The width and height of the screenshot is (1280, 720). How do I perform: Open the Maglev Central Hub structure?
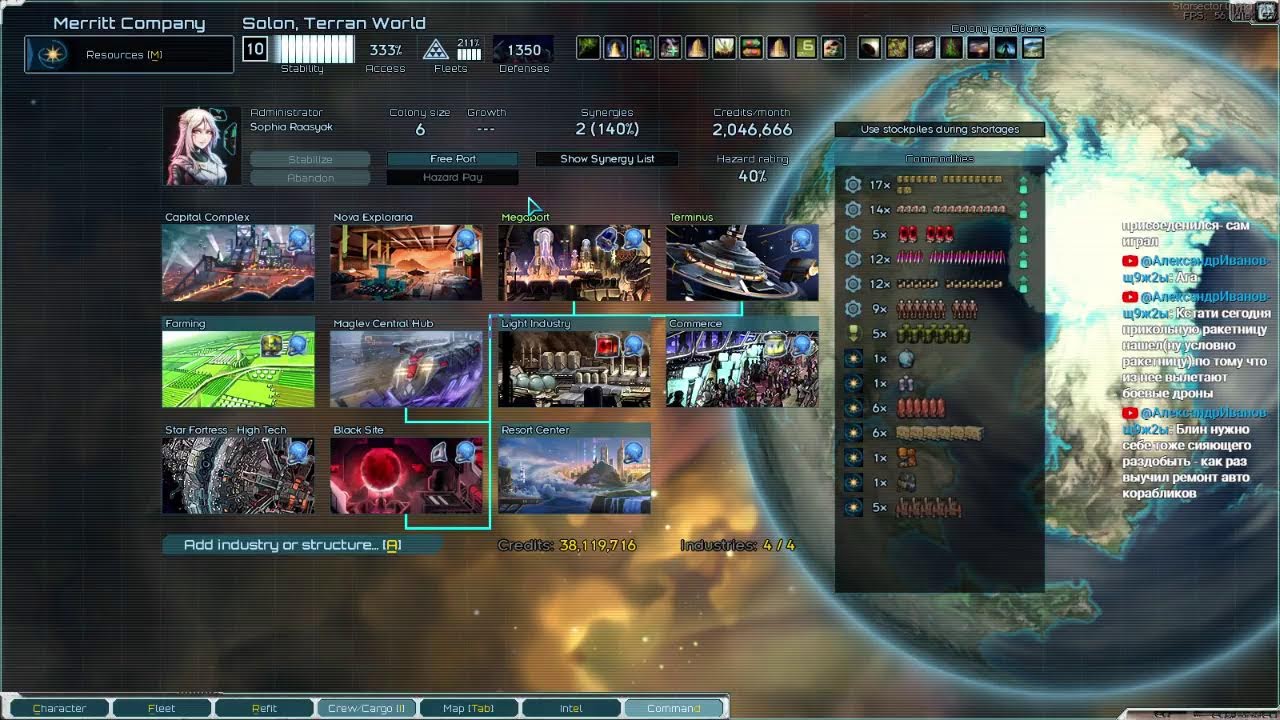[x=406, y=369]
